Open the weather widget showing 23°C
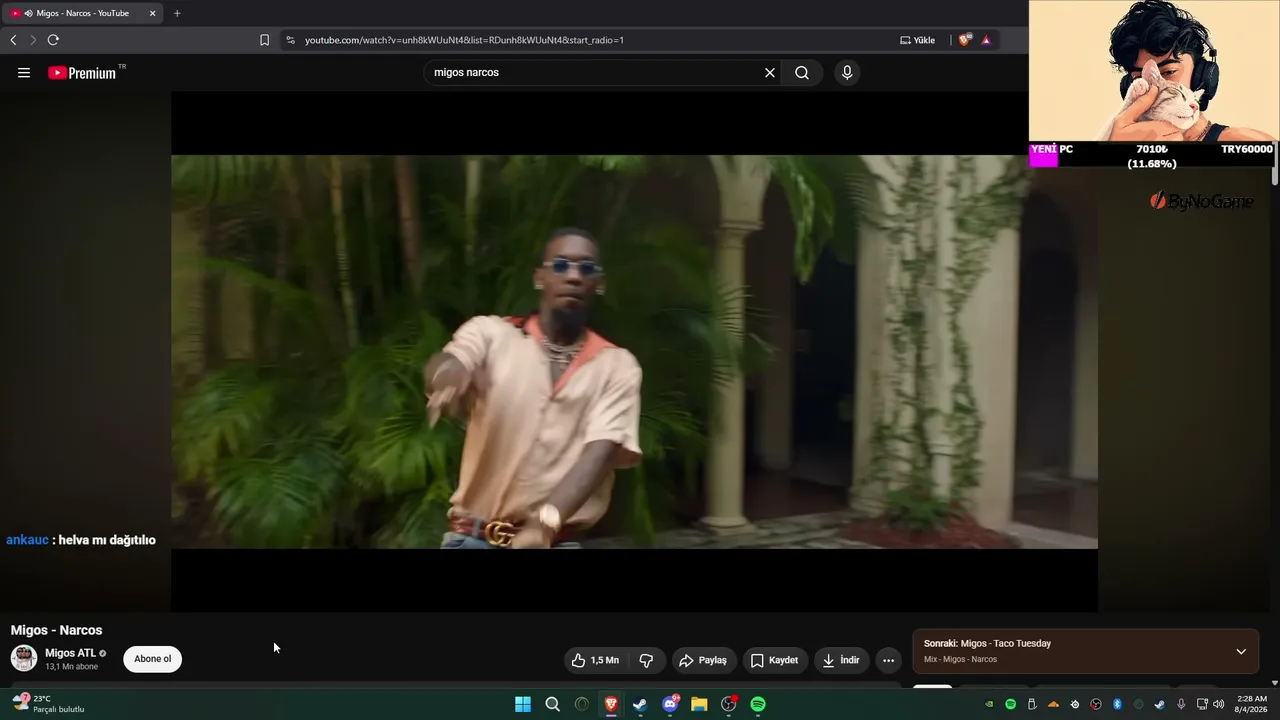This screenshot has width=1280, height=720. [x=48, y=704]
